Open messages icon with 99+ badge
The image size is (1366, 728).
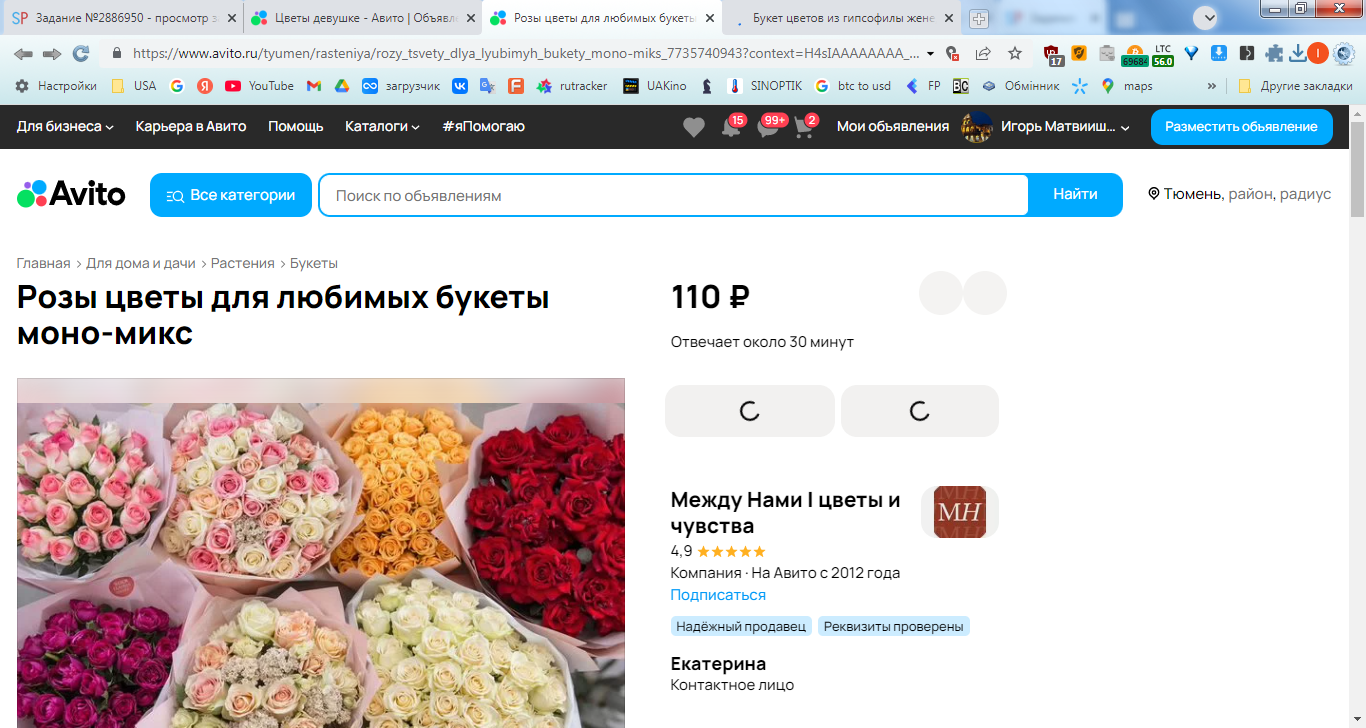pyautogui.click(x=769, y=127)
